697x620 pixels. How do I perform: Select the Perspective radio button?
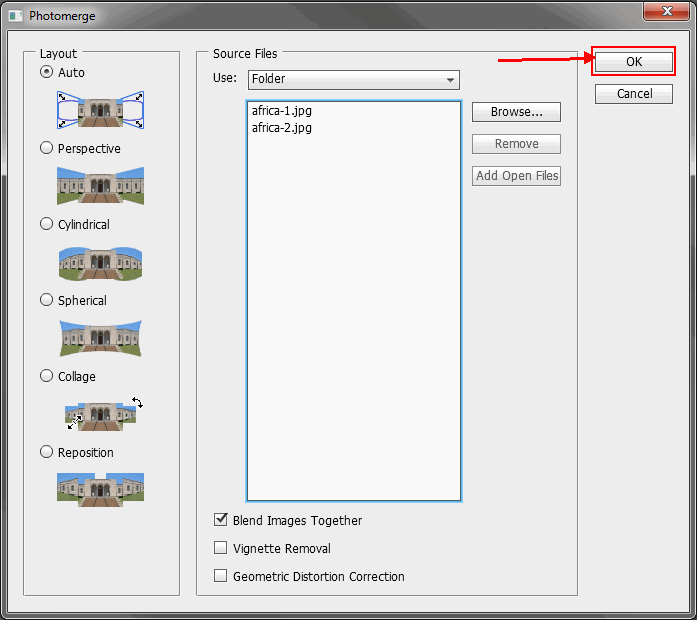pos(46,148)
